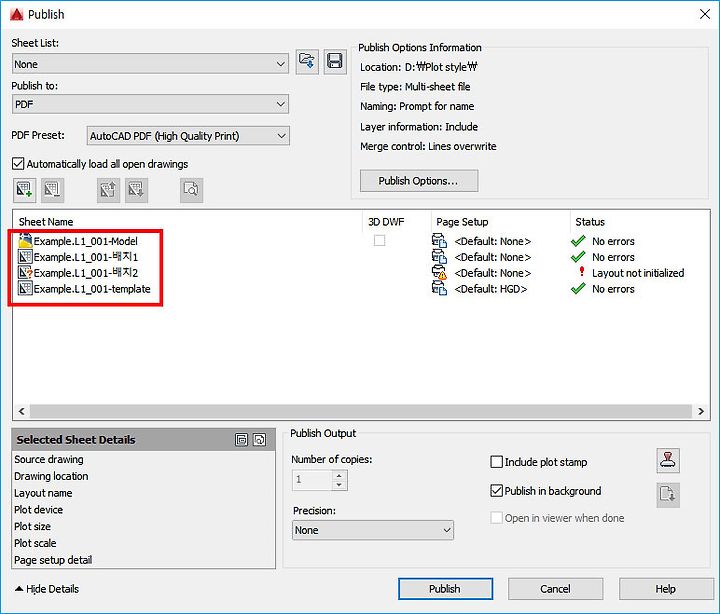Click the Help button

coord(666,589)
